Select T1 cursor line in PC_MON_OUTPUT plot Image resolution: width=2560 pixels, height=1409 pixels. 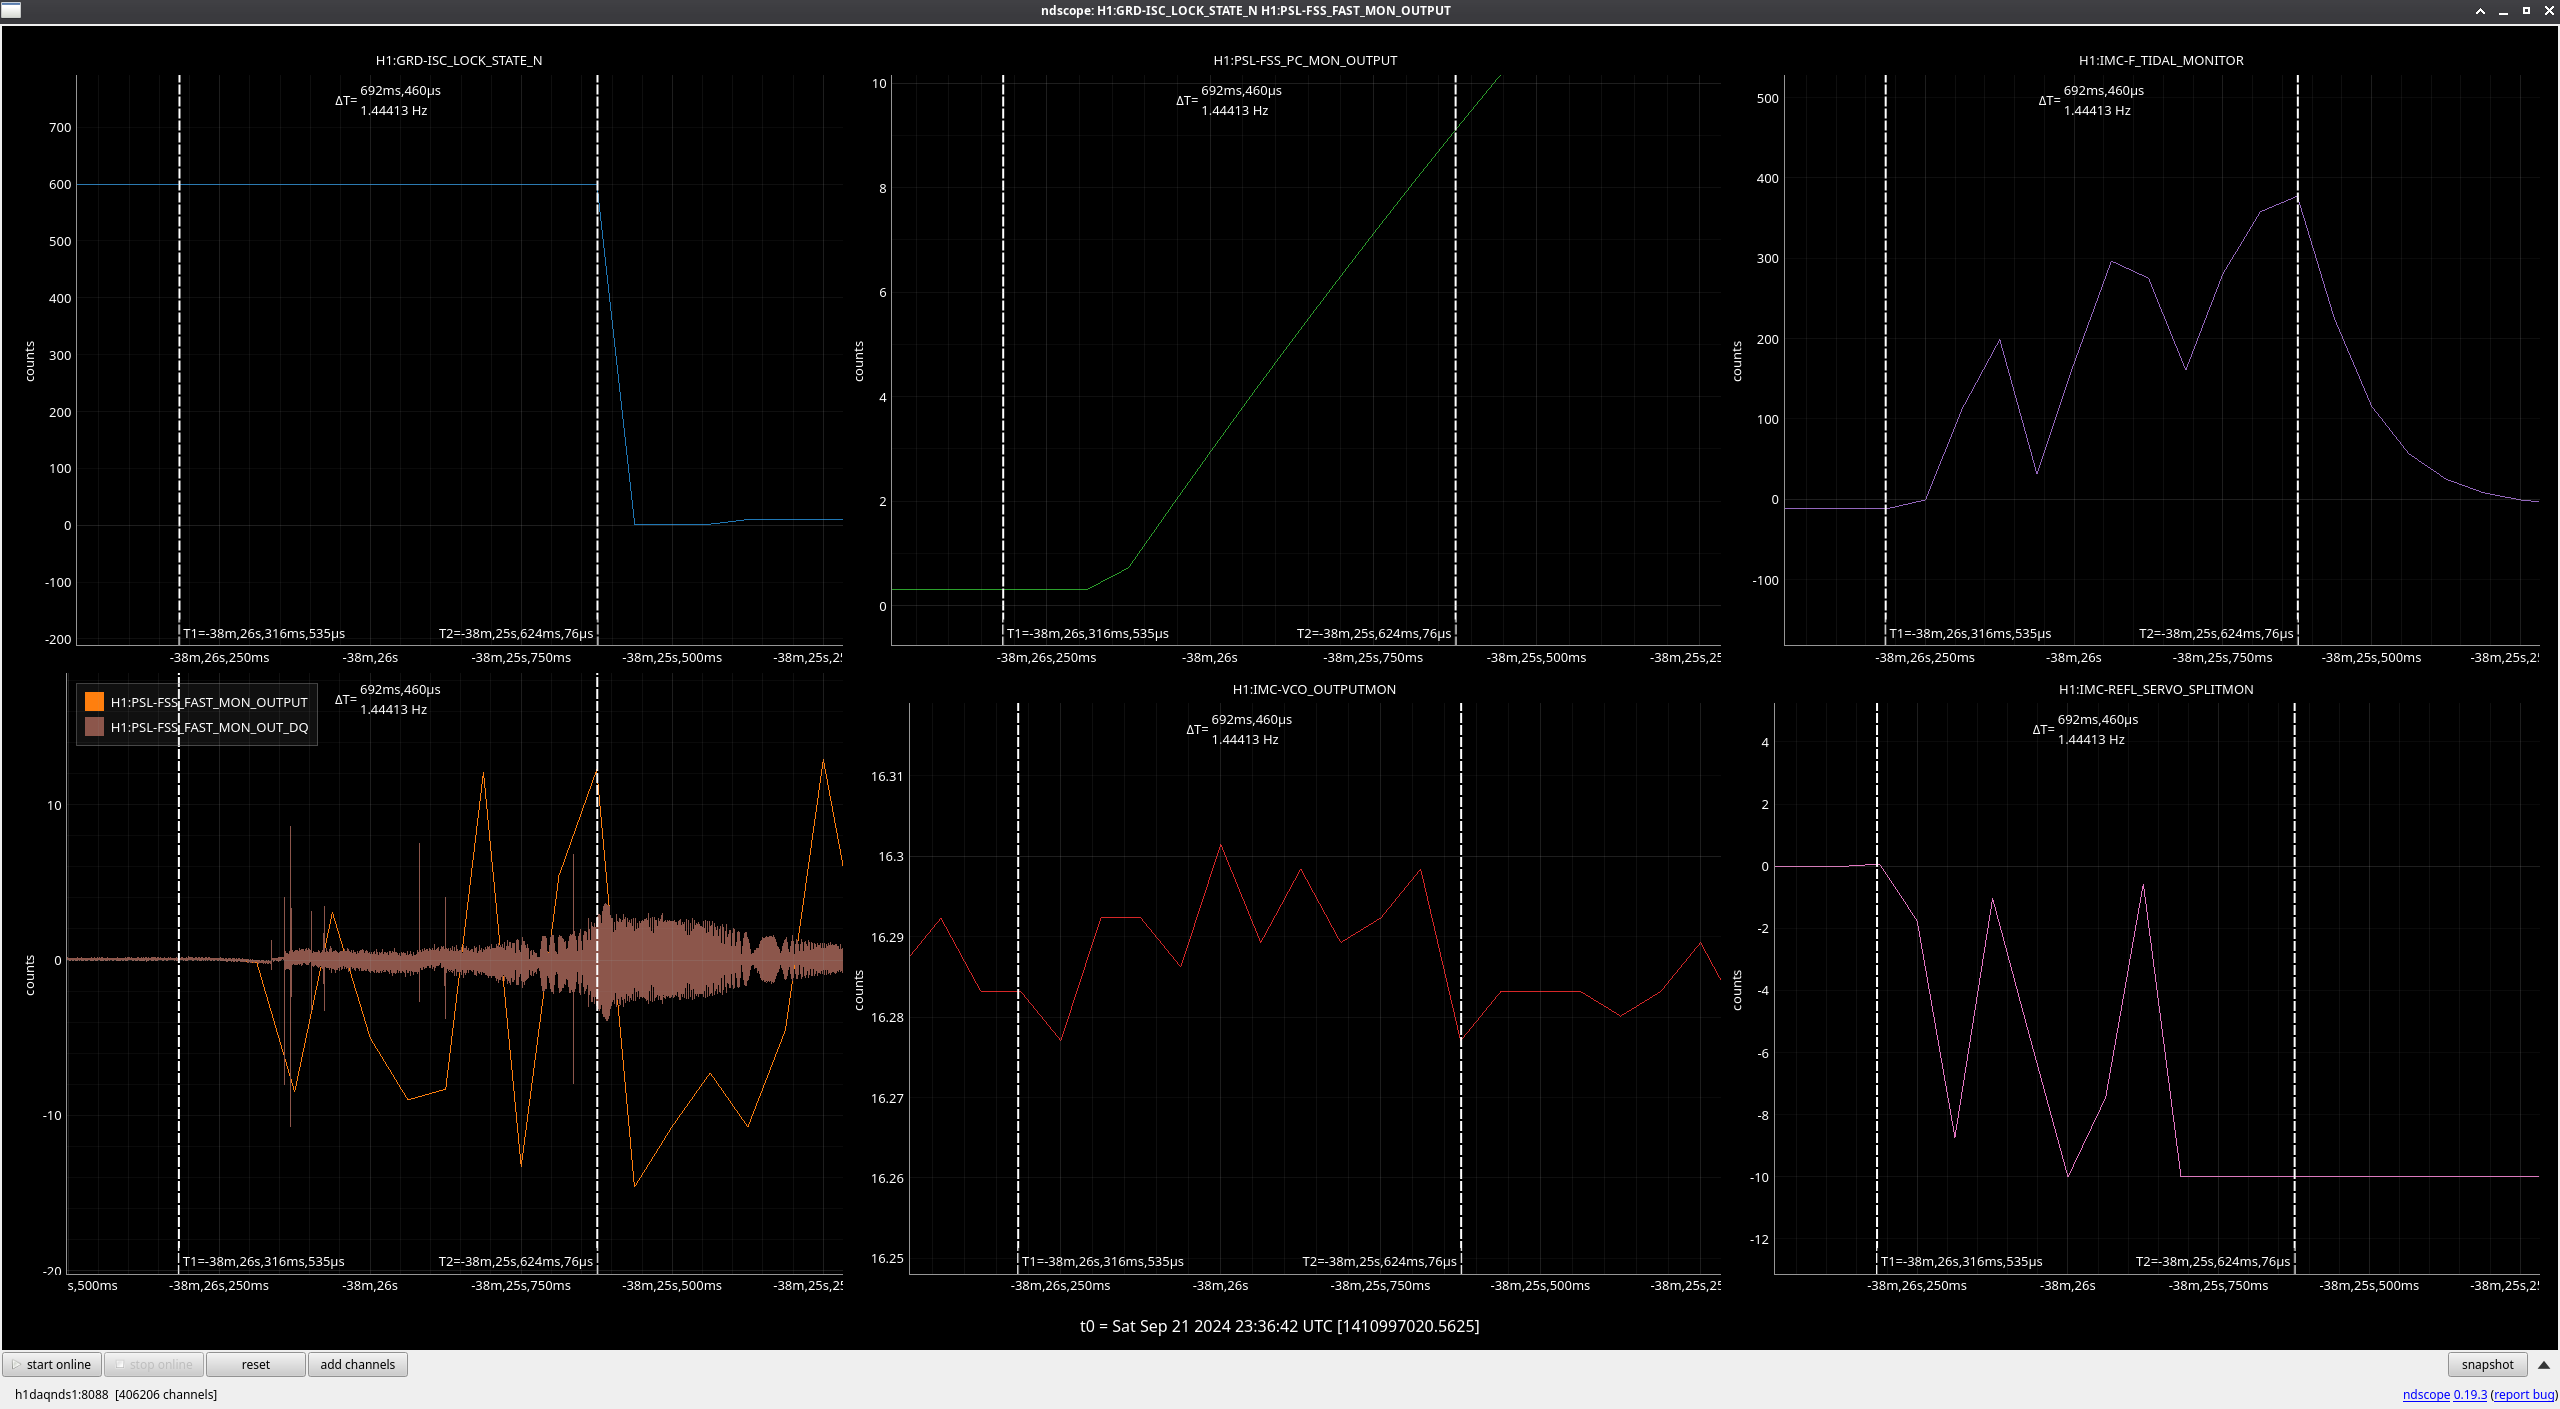tap(1003, 360)
